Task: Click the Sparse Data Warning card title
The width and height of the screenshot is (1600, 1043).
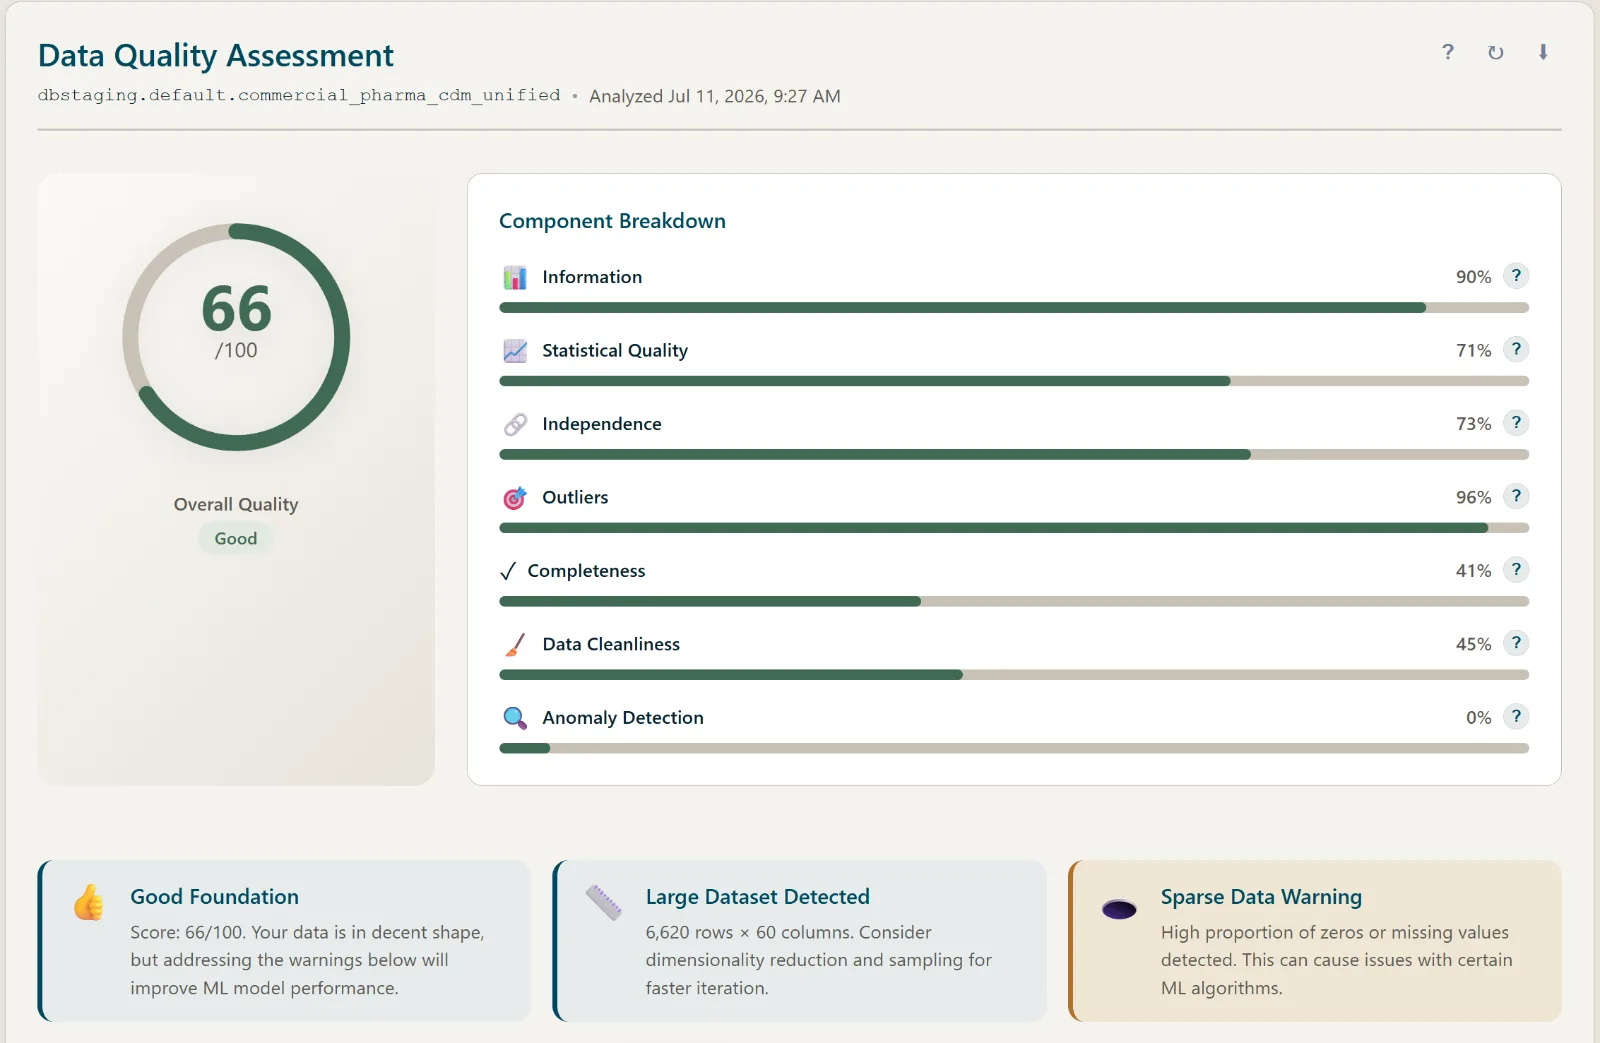Action: 1261,897
